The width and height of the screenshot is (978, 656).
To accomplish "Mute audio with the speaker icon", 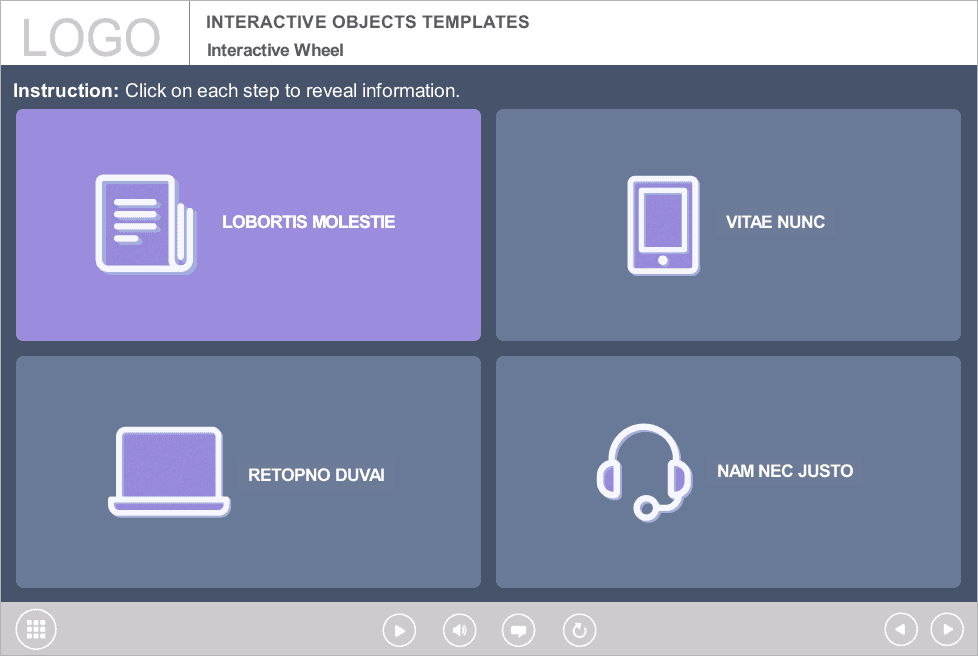I will (x=459, y=630).
